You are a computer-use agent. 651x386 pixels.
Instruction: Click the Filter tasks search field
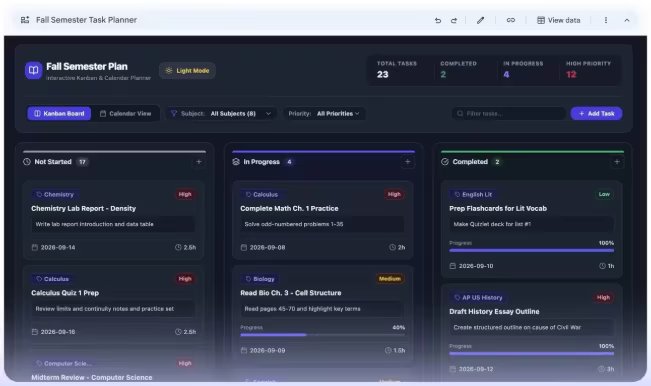pyautogui.click(x=509, y=113)
